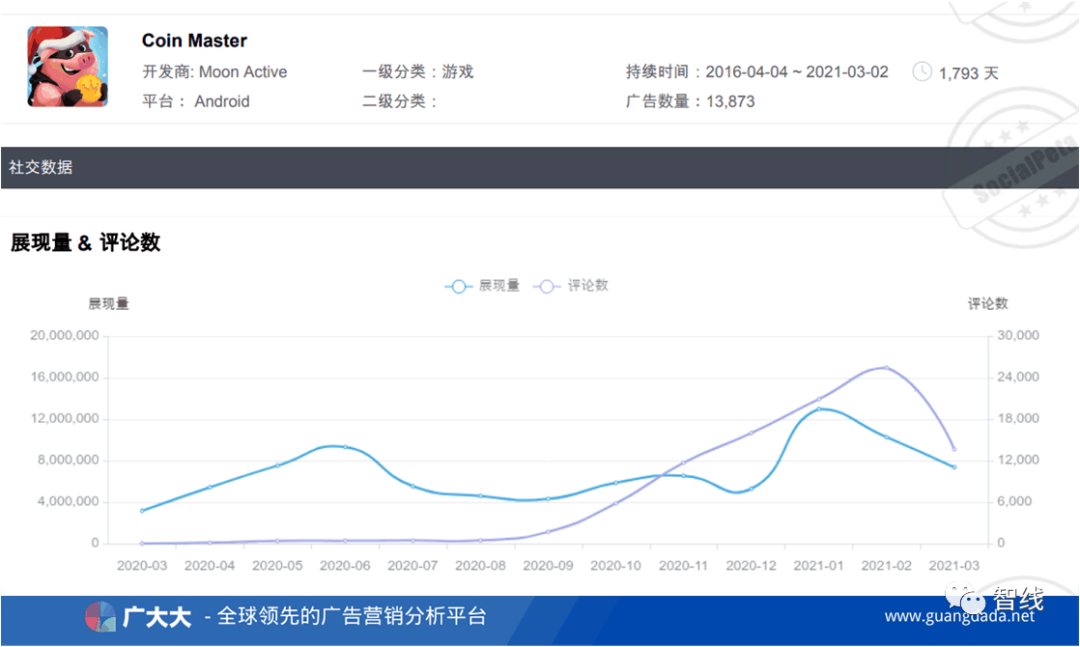Open www.guangdada.net website link
1080x647 pixels.
(x=960, y=617)
